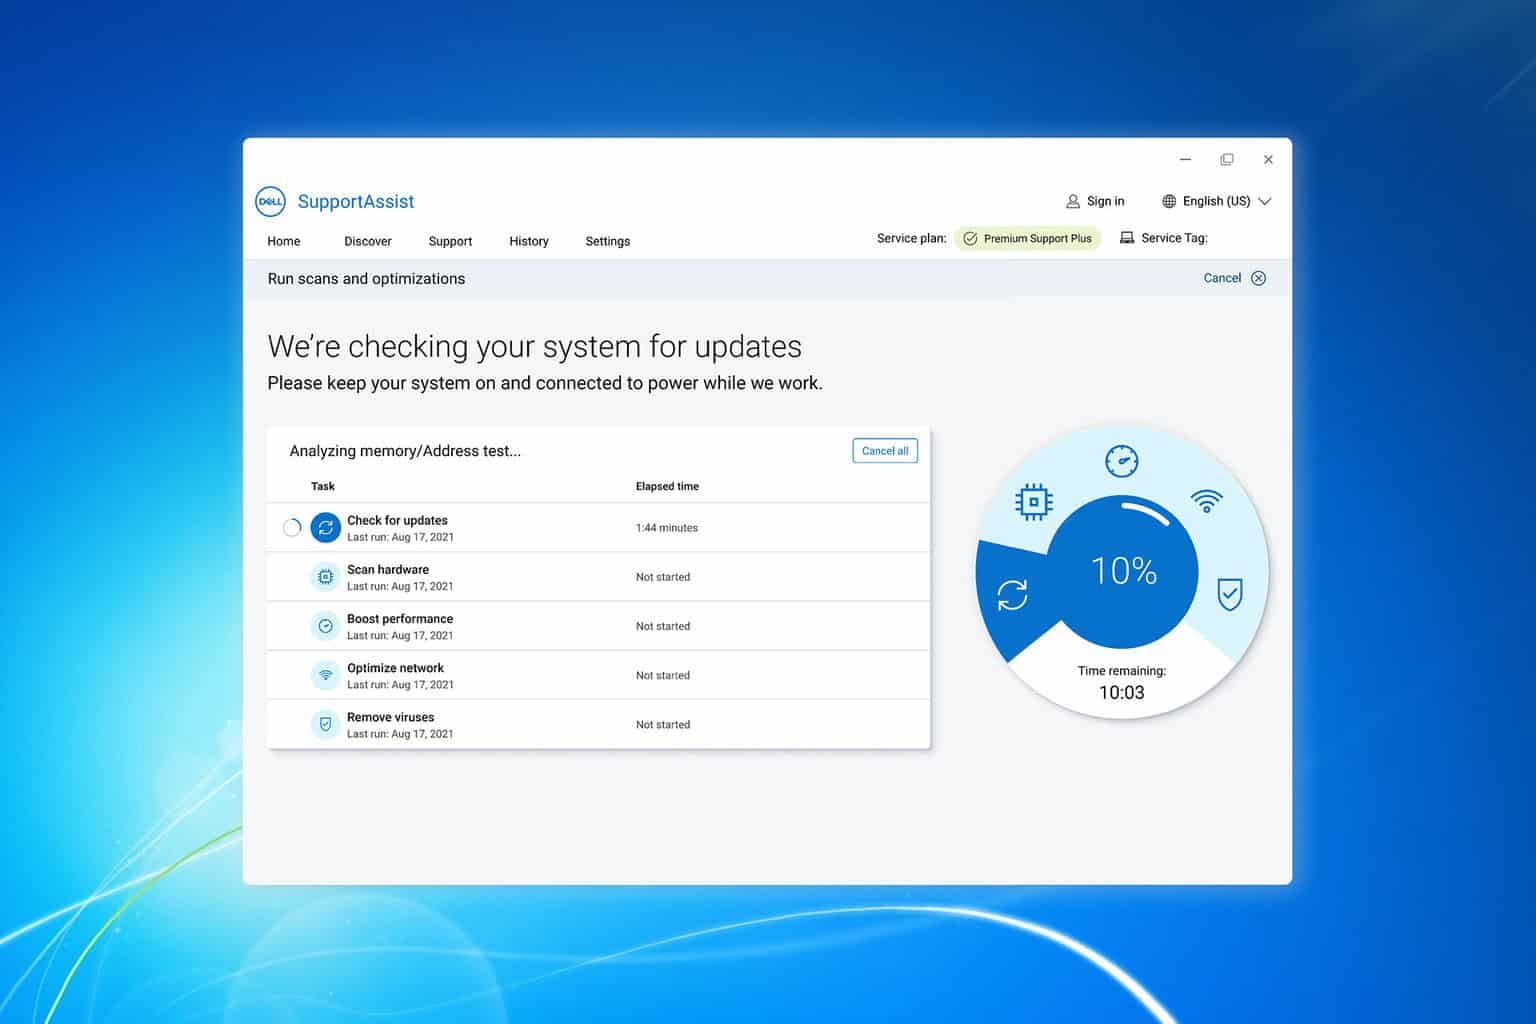The height and width of the screenshot is (1024, 1536).
Task: Click the 'Remove viruses' task row
Action: pos(599,724)
